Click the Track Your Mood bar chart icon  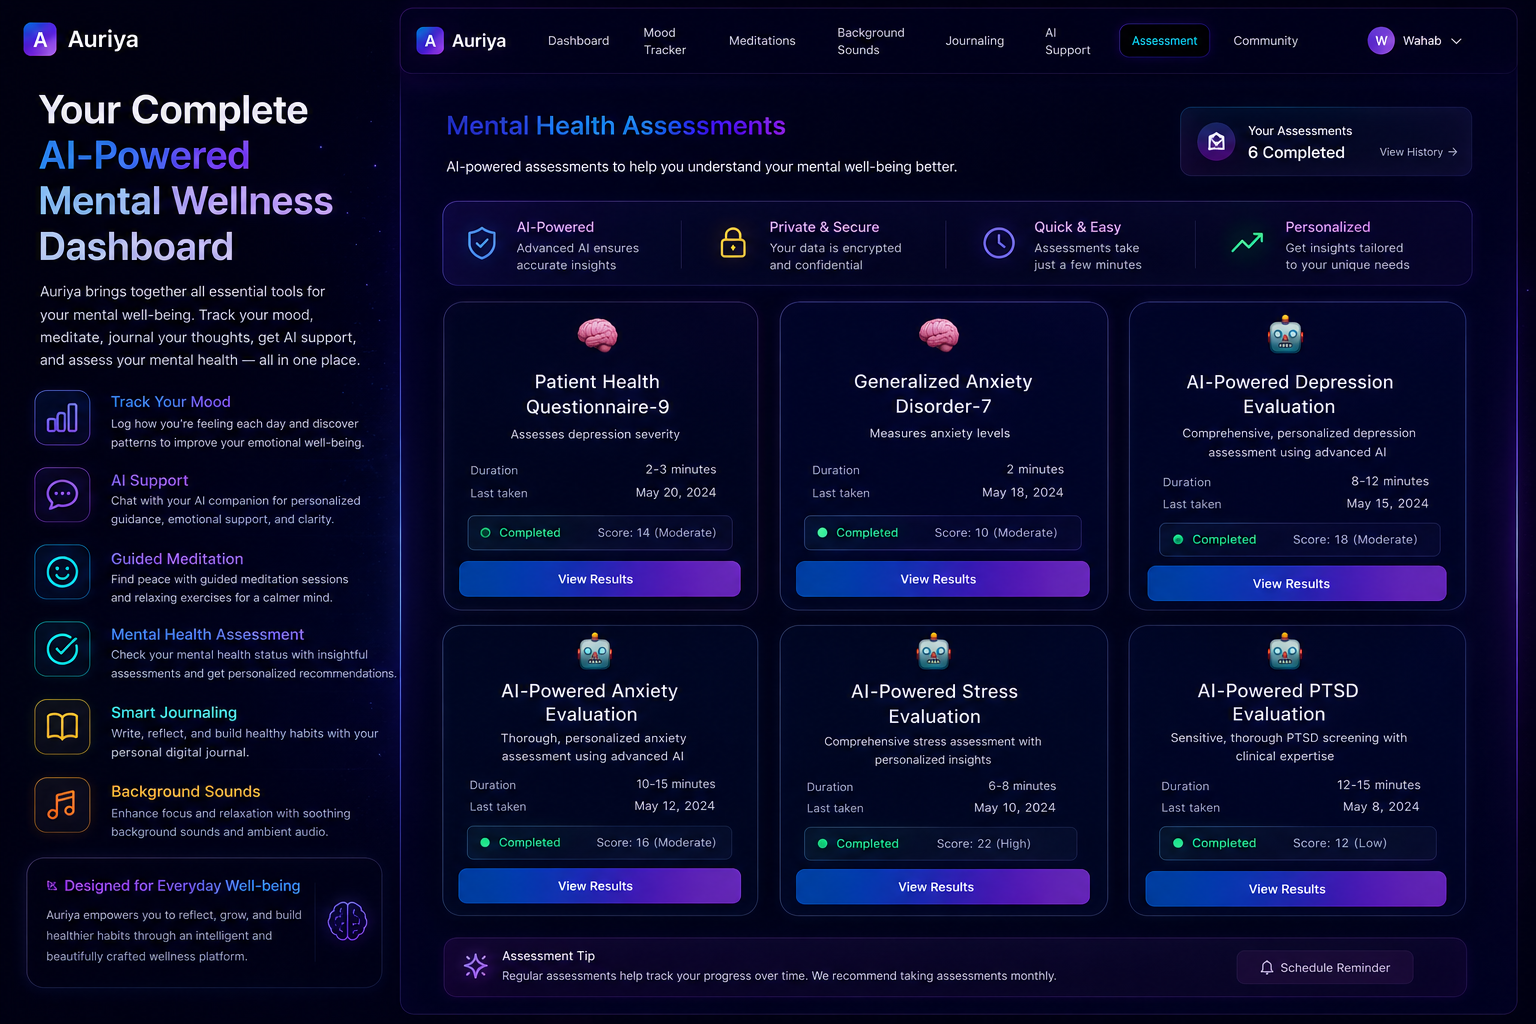coord(62,417)
